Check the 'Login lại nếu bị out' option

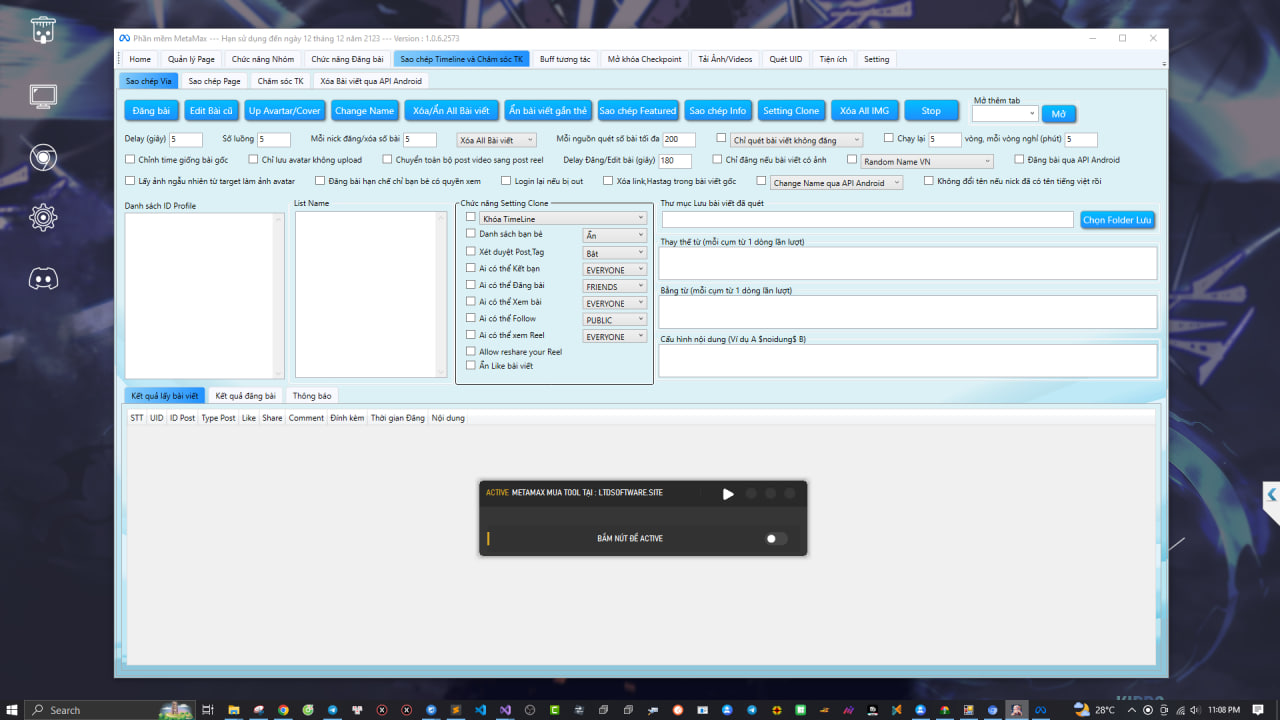tap(506, 181)
